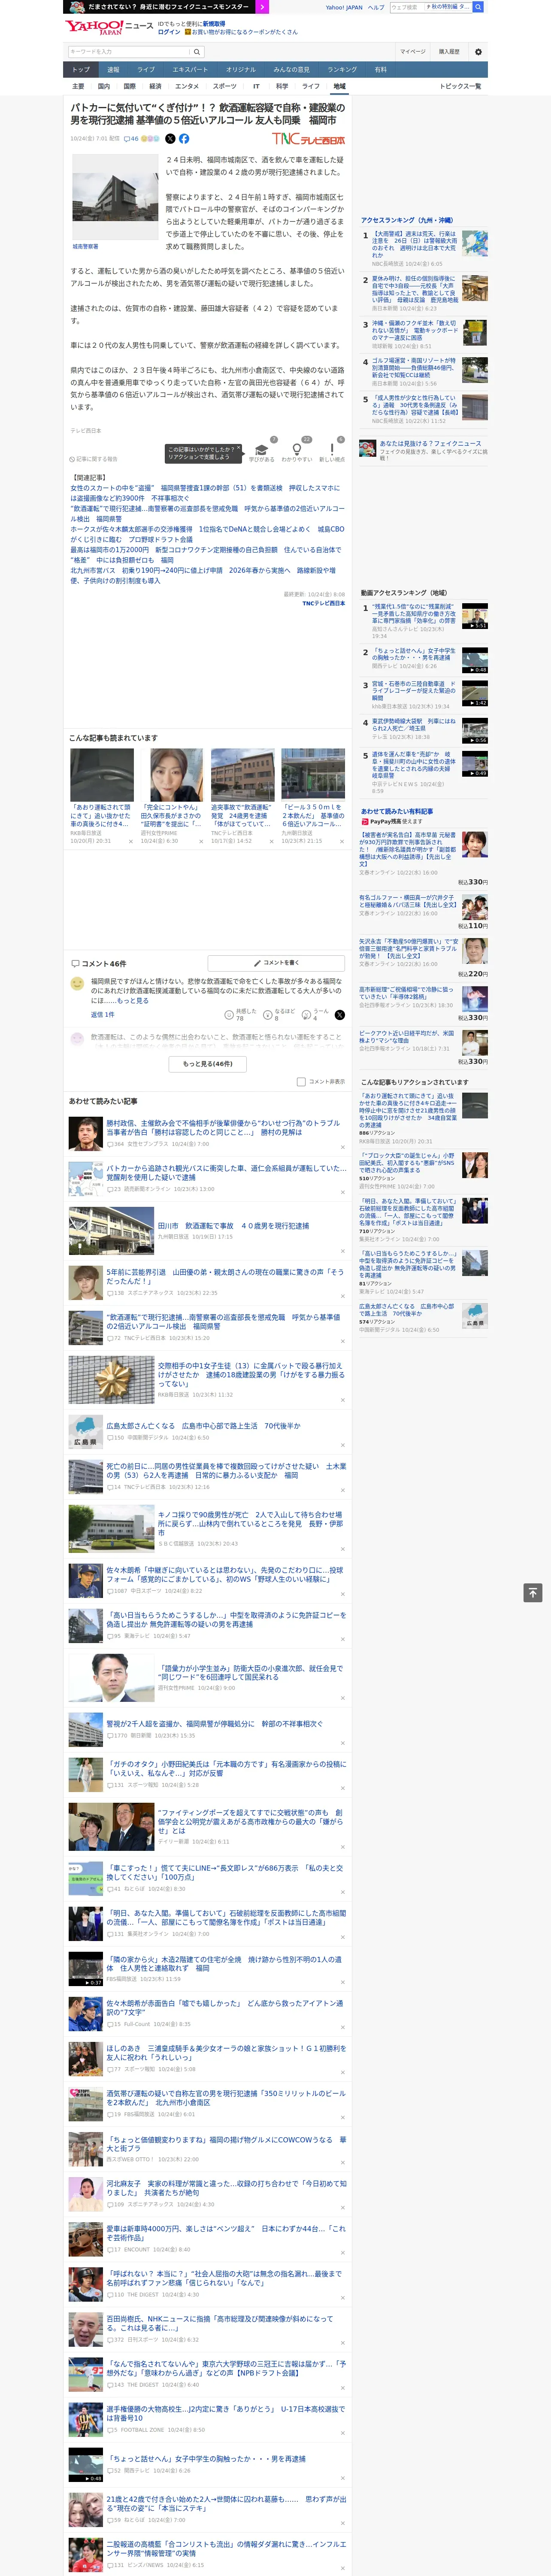
Task: Report the article via 記事に関する報告
Action: pos(94,459)
